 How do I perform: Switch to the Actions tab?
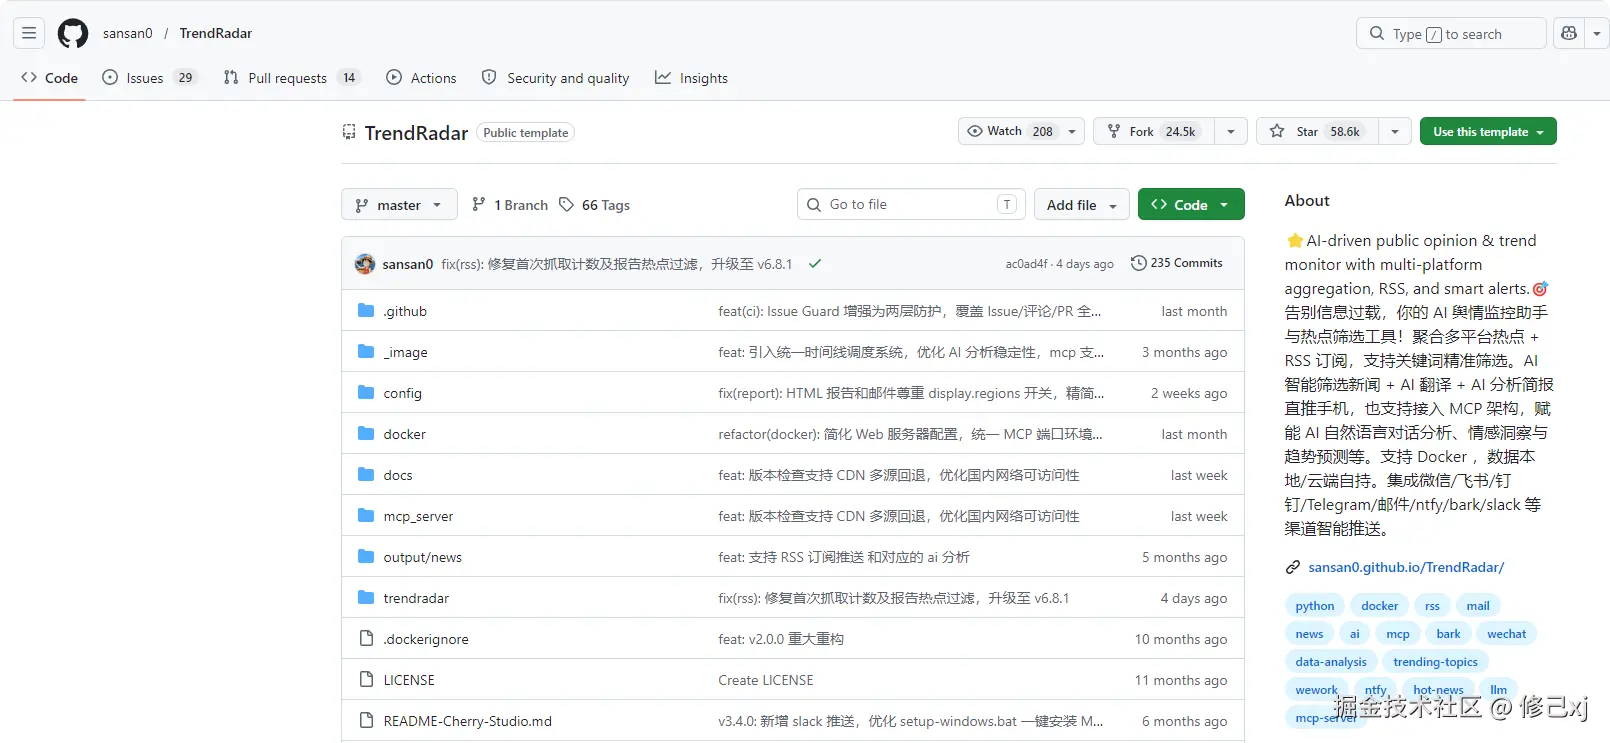421,78
